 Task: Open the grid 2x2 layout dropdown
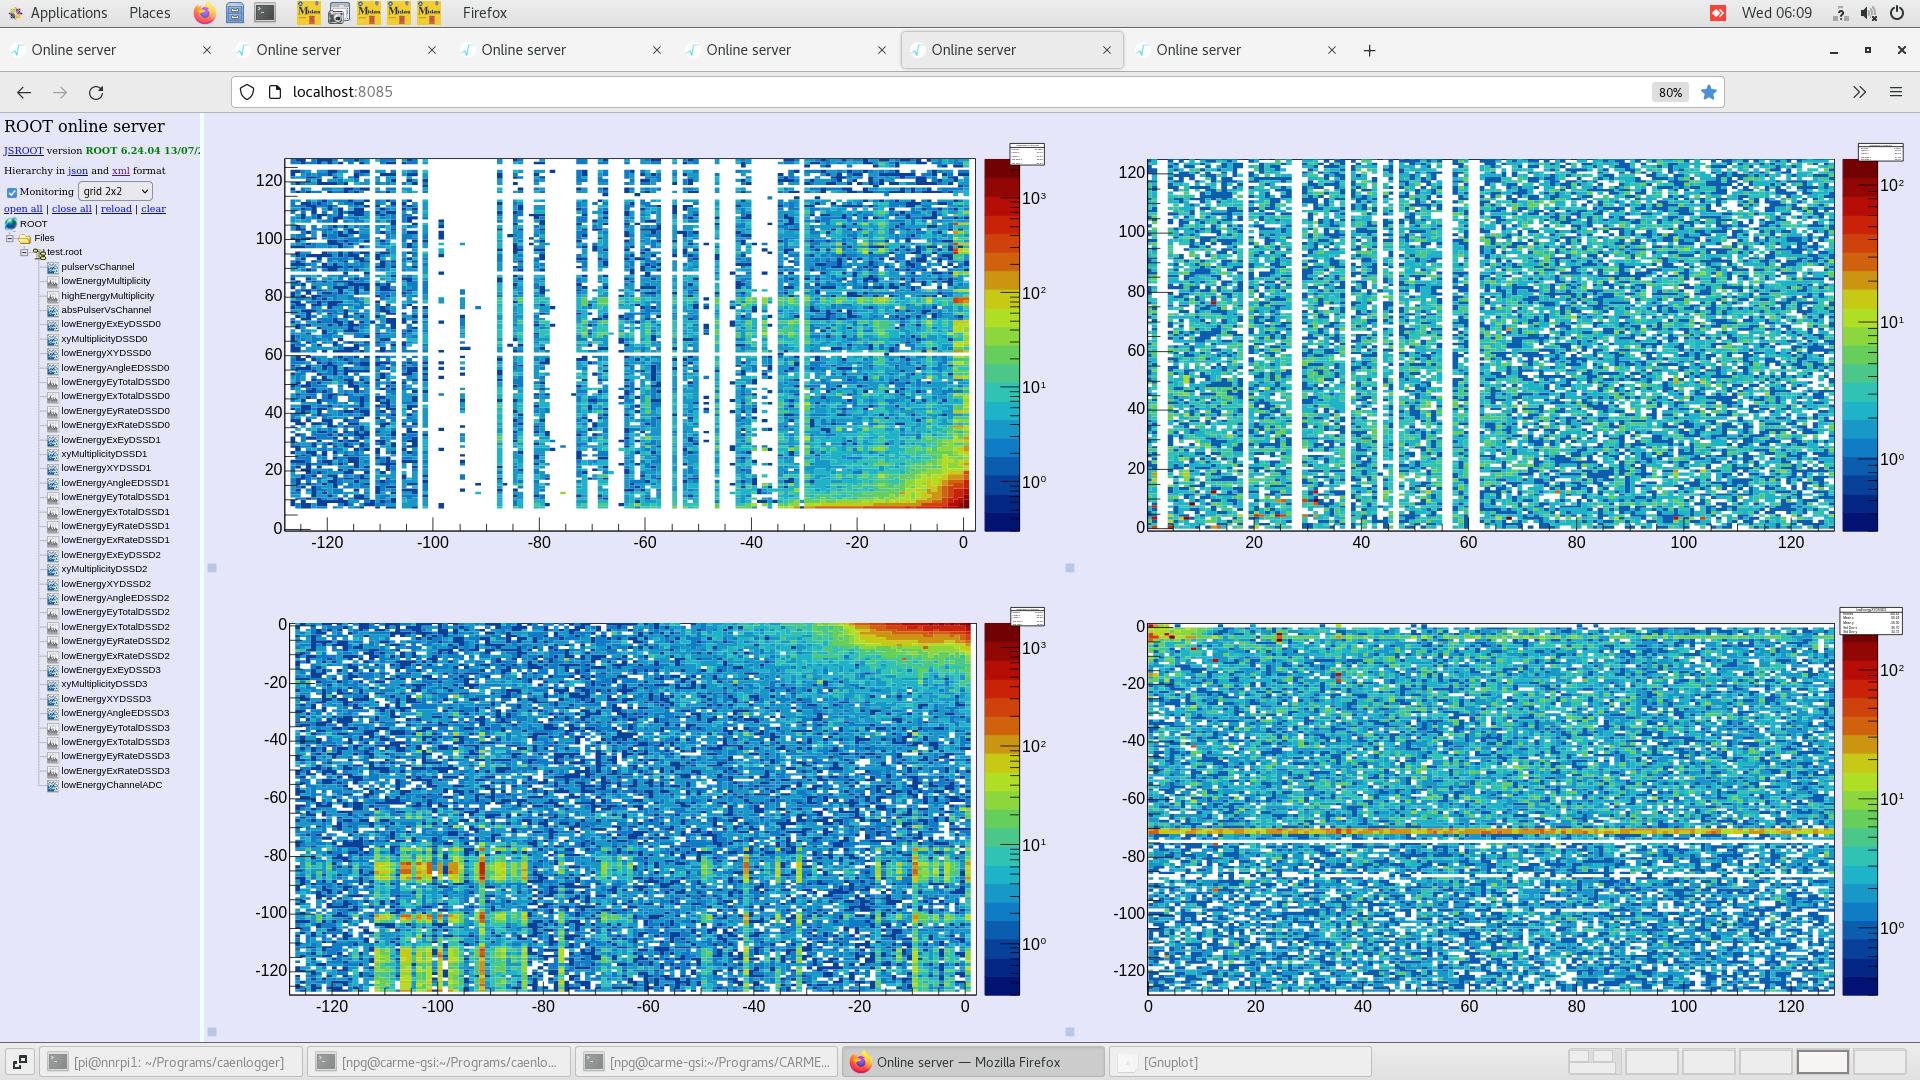[115, 191]
